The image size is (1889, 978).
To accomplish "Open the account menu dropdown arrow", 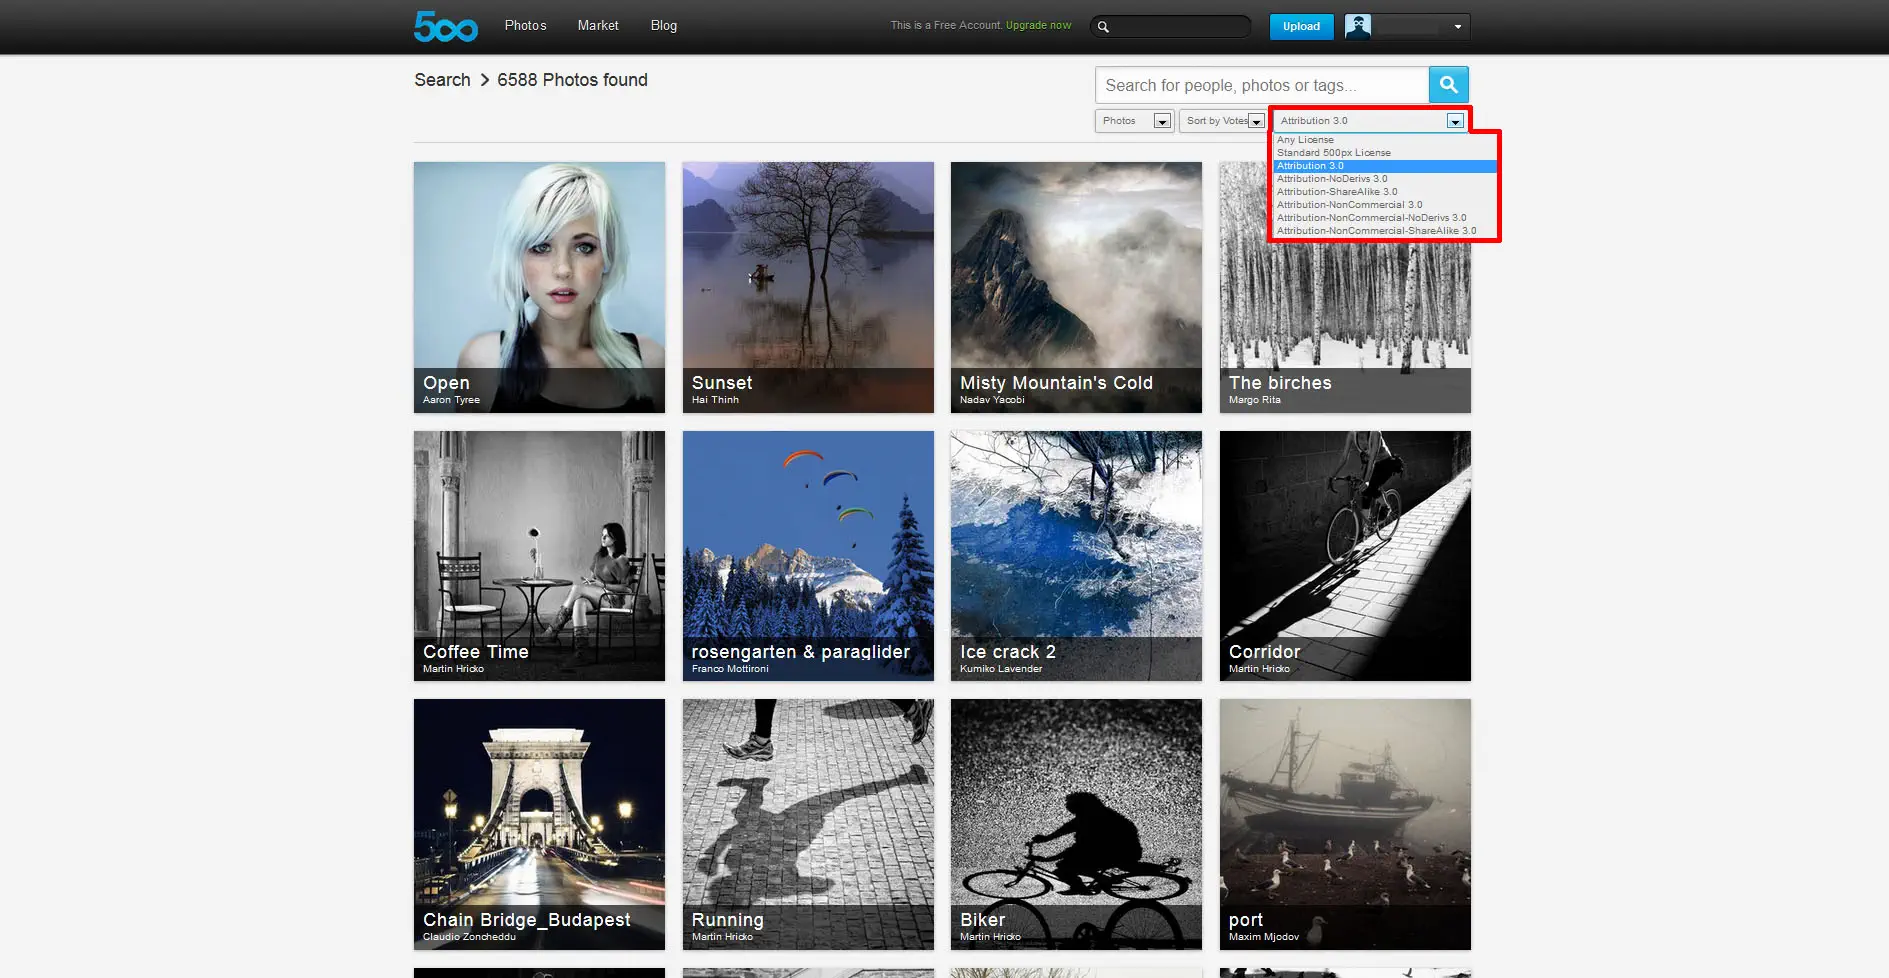I will 1457,27.
